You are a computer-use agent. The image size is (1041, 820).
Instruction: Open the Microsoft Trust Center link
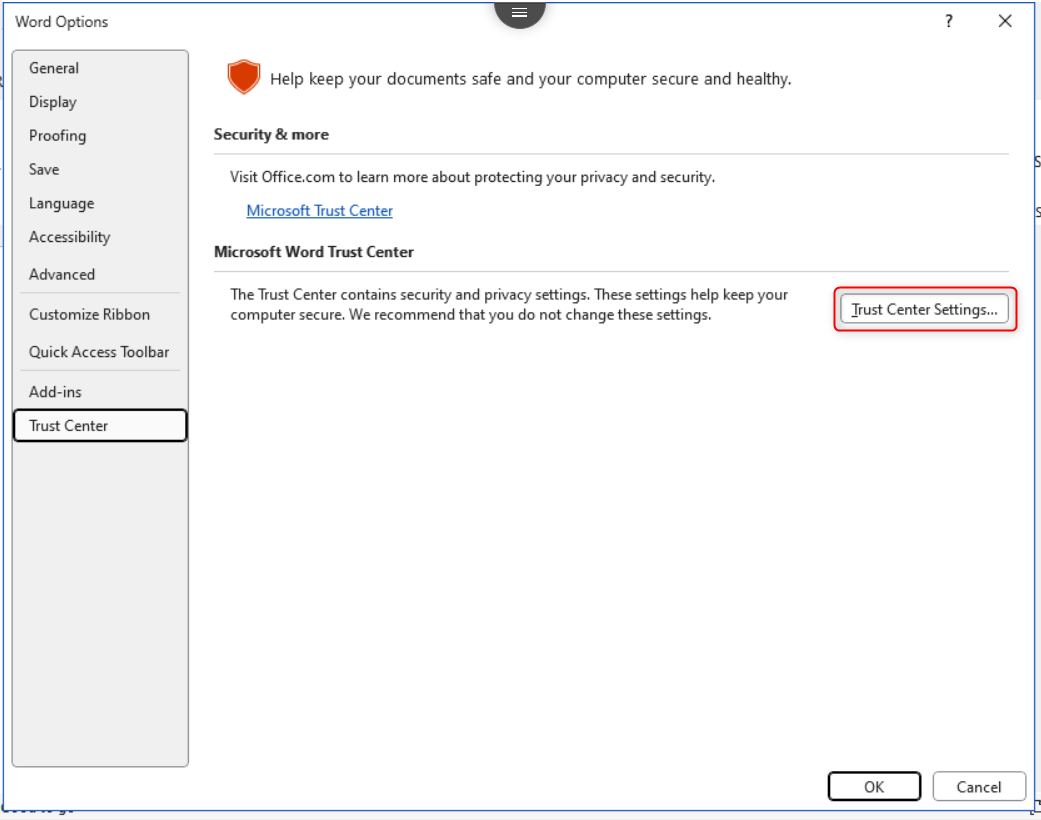tap(319, 210)
